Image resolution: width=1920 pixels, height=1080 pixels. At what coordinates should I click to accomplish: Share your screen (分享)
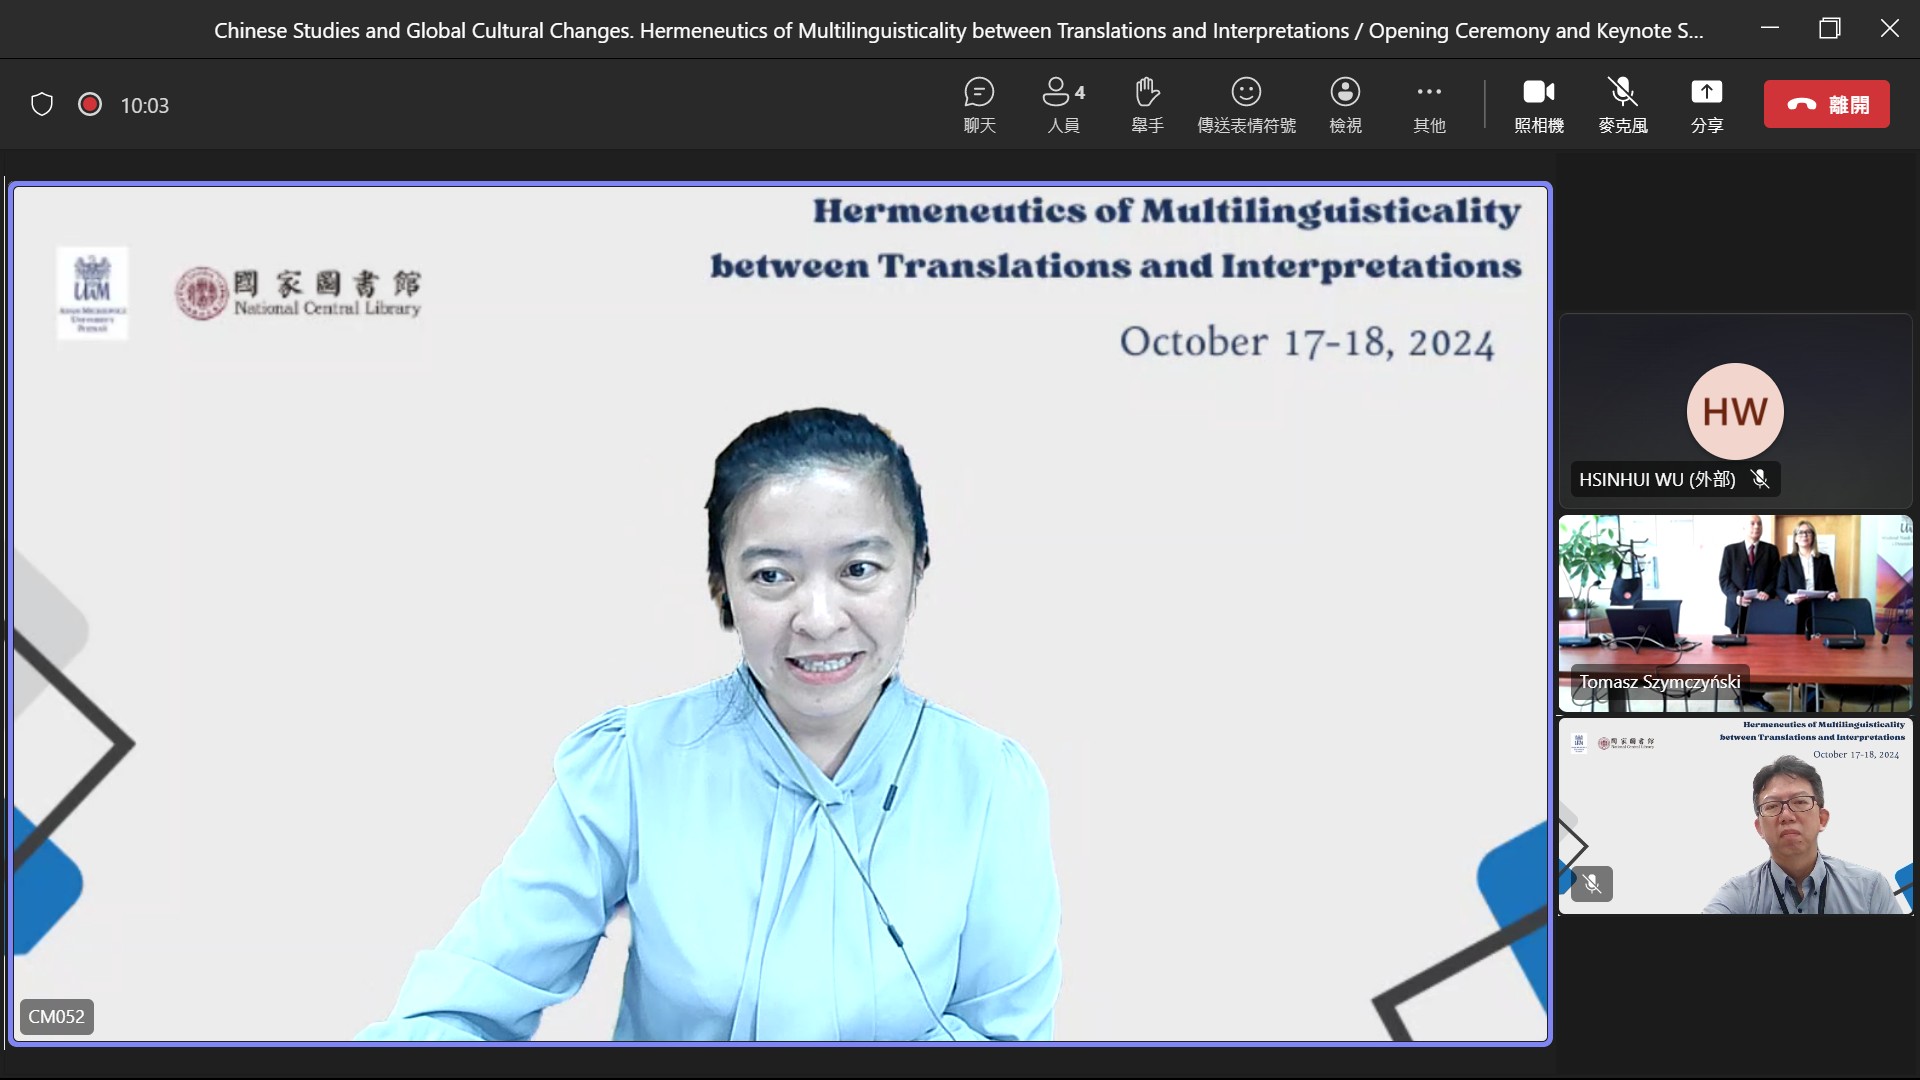[1706, 105]
